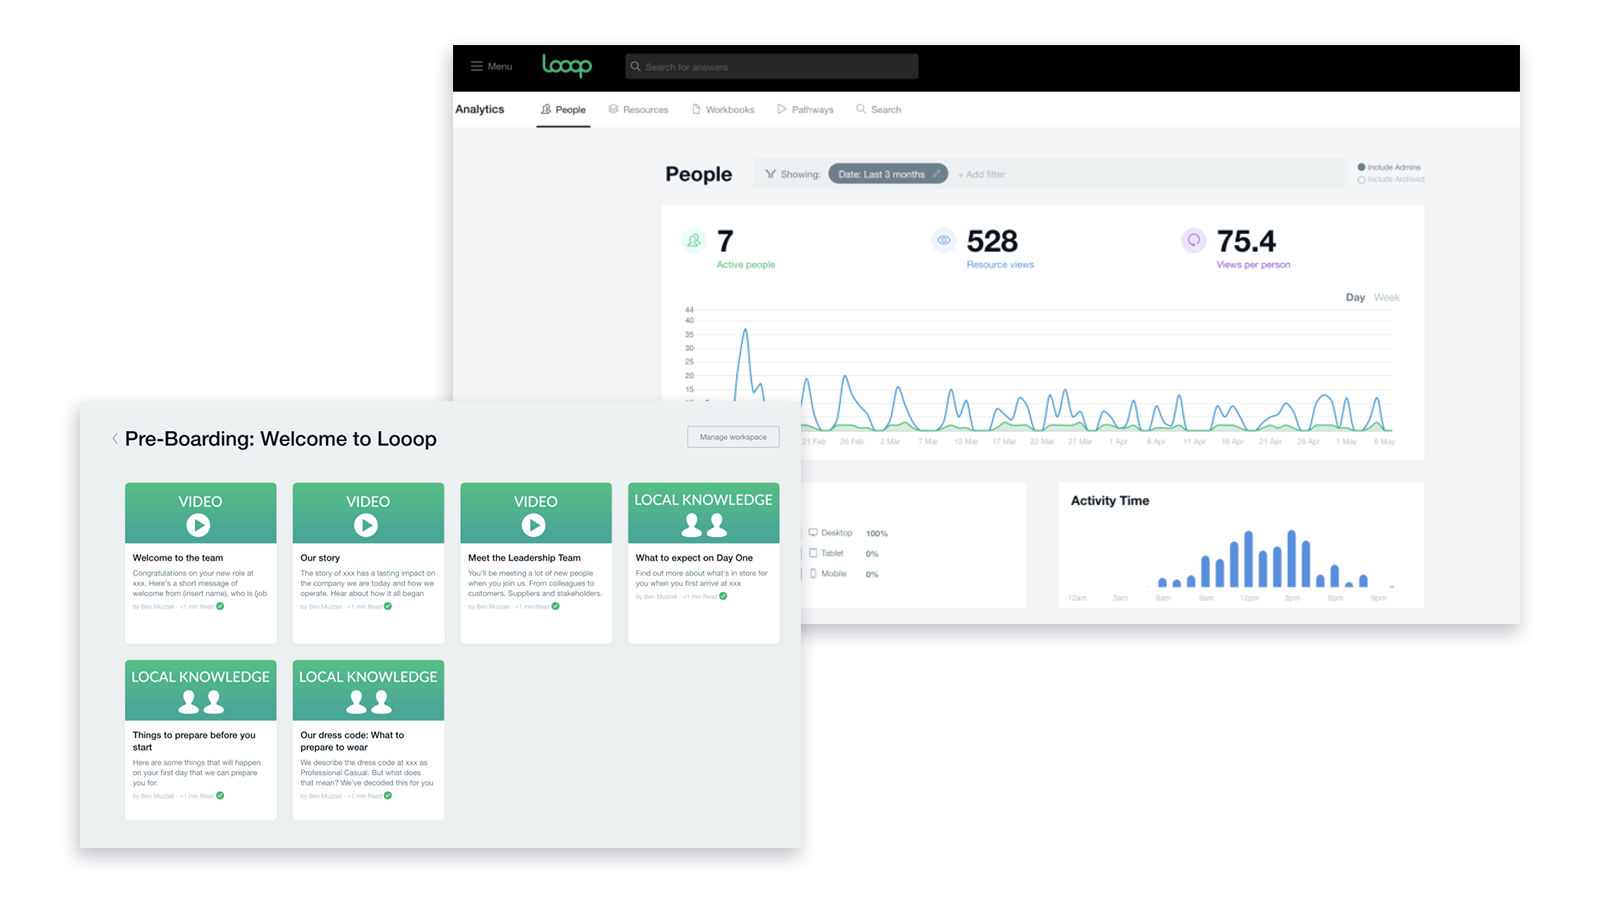Click the Looop logo
The image size is (1600, 900).
(x=567, y=66)
